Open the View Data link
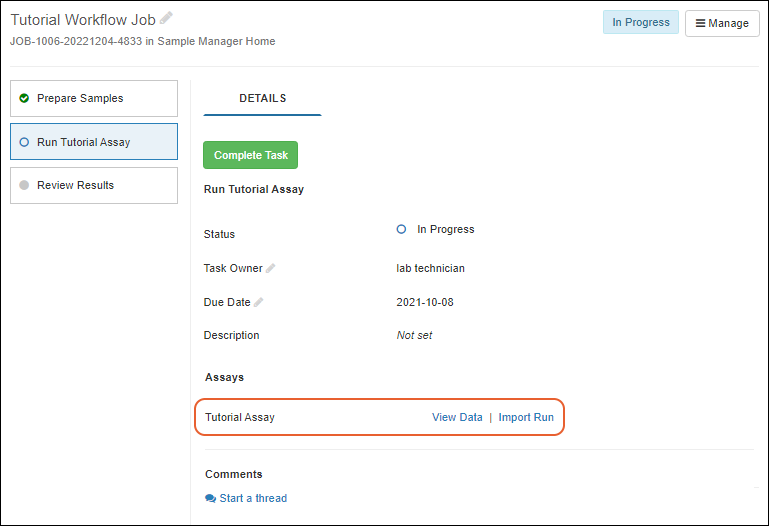Image resolution: width=769 pixels, height=526 pixels. point(457,417)
